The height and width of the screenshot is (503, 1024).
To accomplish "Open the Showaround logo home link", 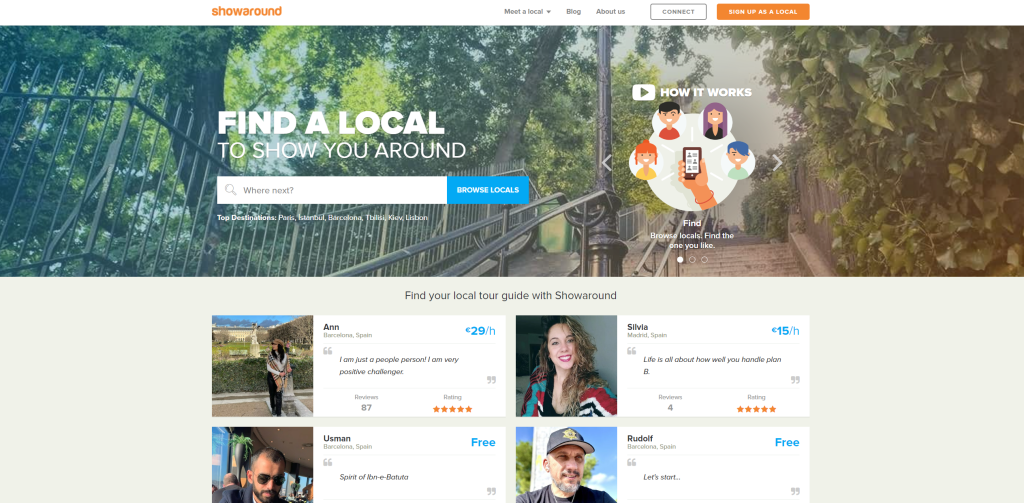I will tap(246, 11).
